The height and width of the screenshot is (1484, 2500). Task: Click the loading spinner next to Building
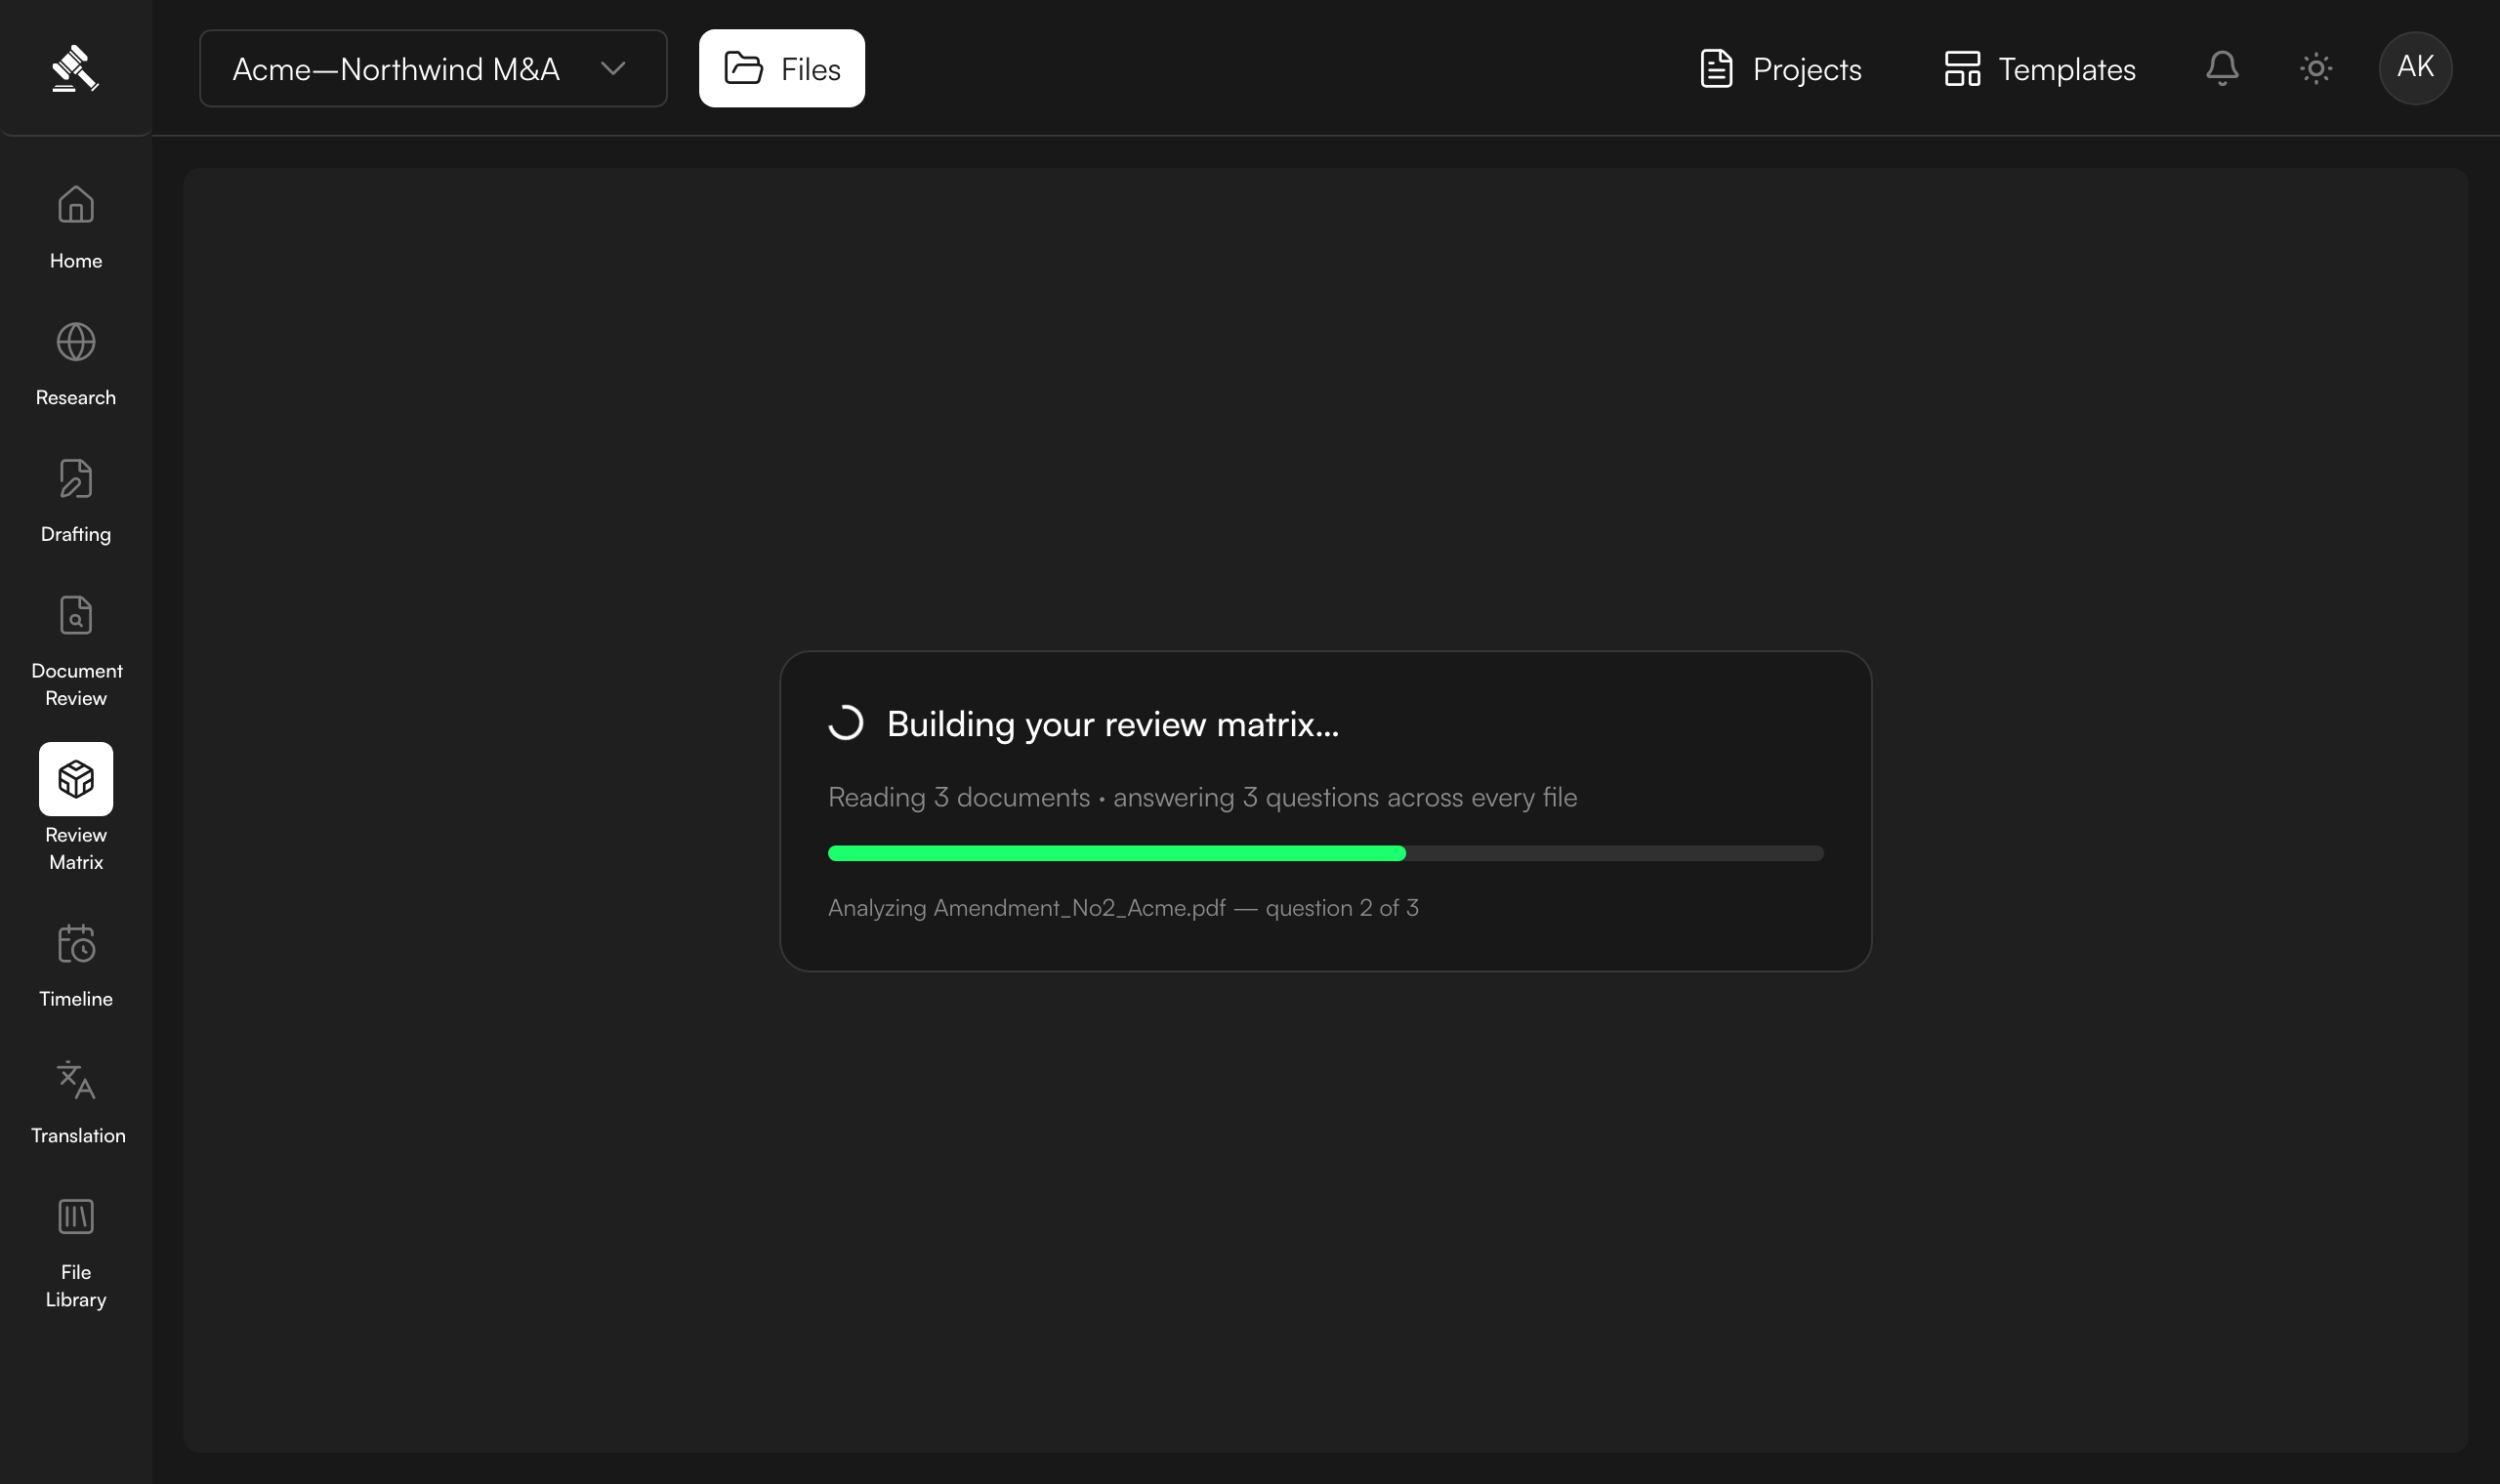pyautogui.click(x=846, y=723)
